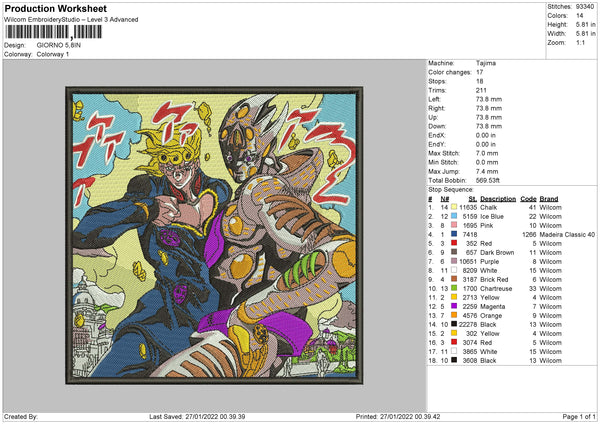Click the Purple color swatch in row 7
600x424 pixels.
[x=454, y=261]
